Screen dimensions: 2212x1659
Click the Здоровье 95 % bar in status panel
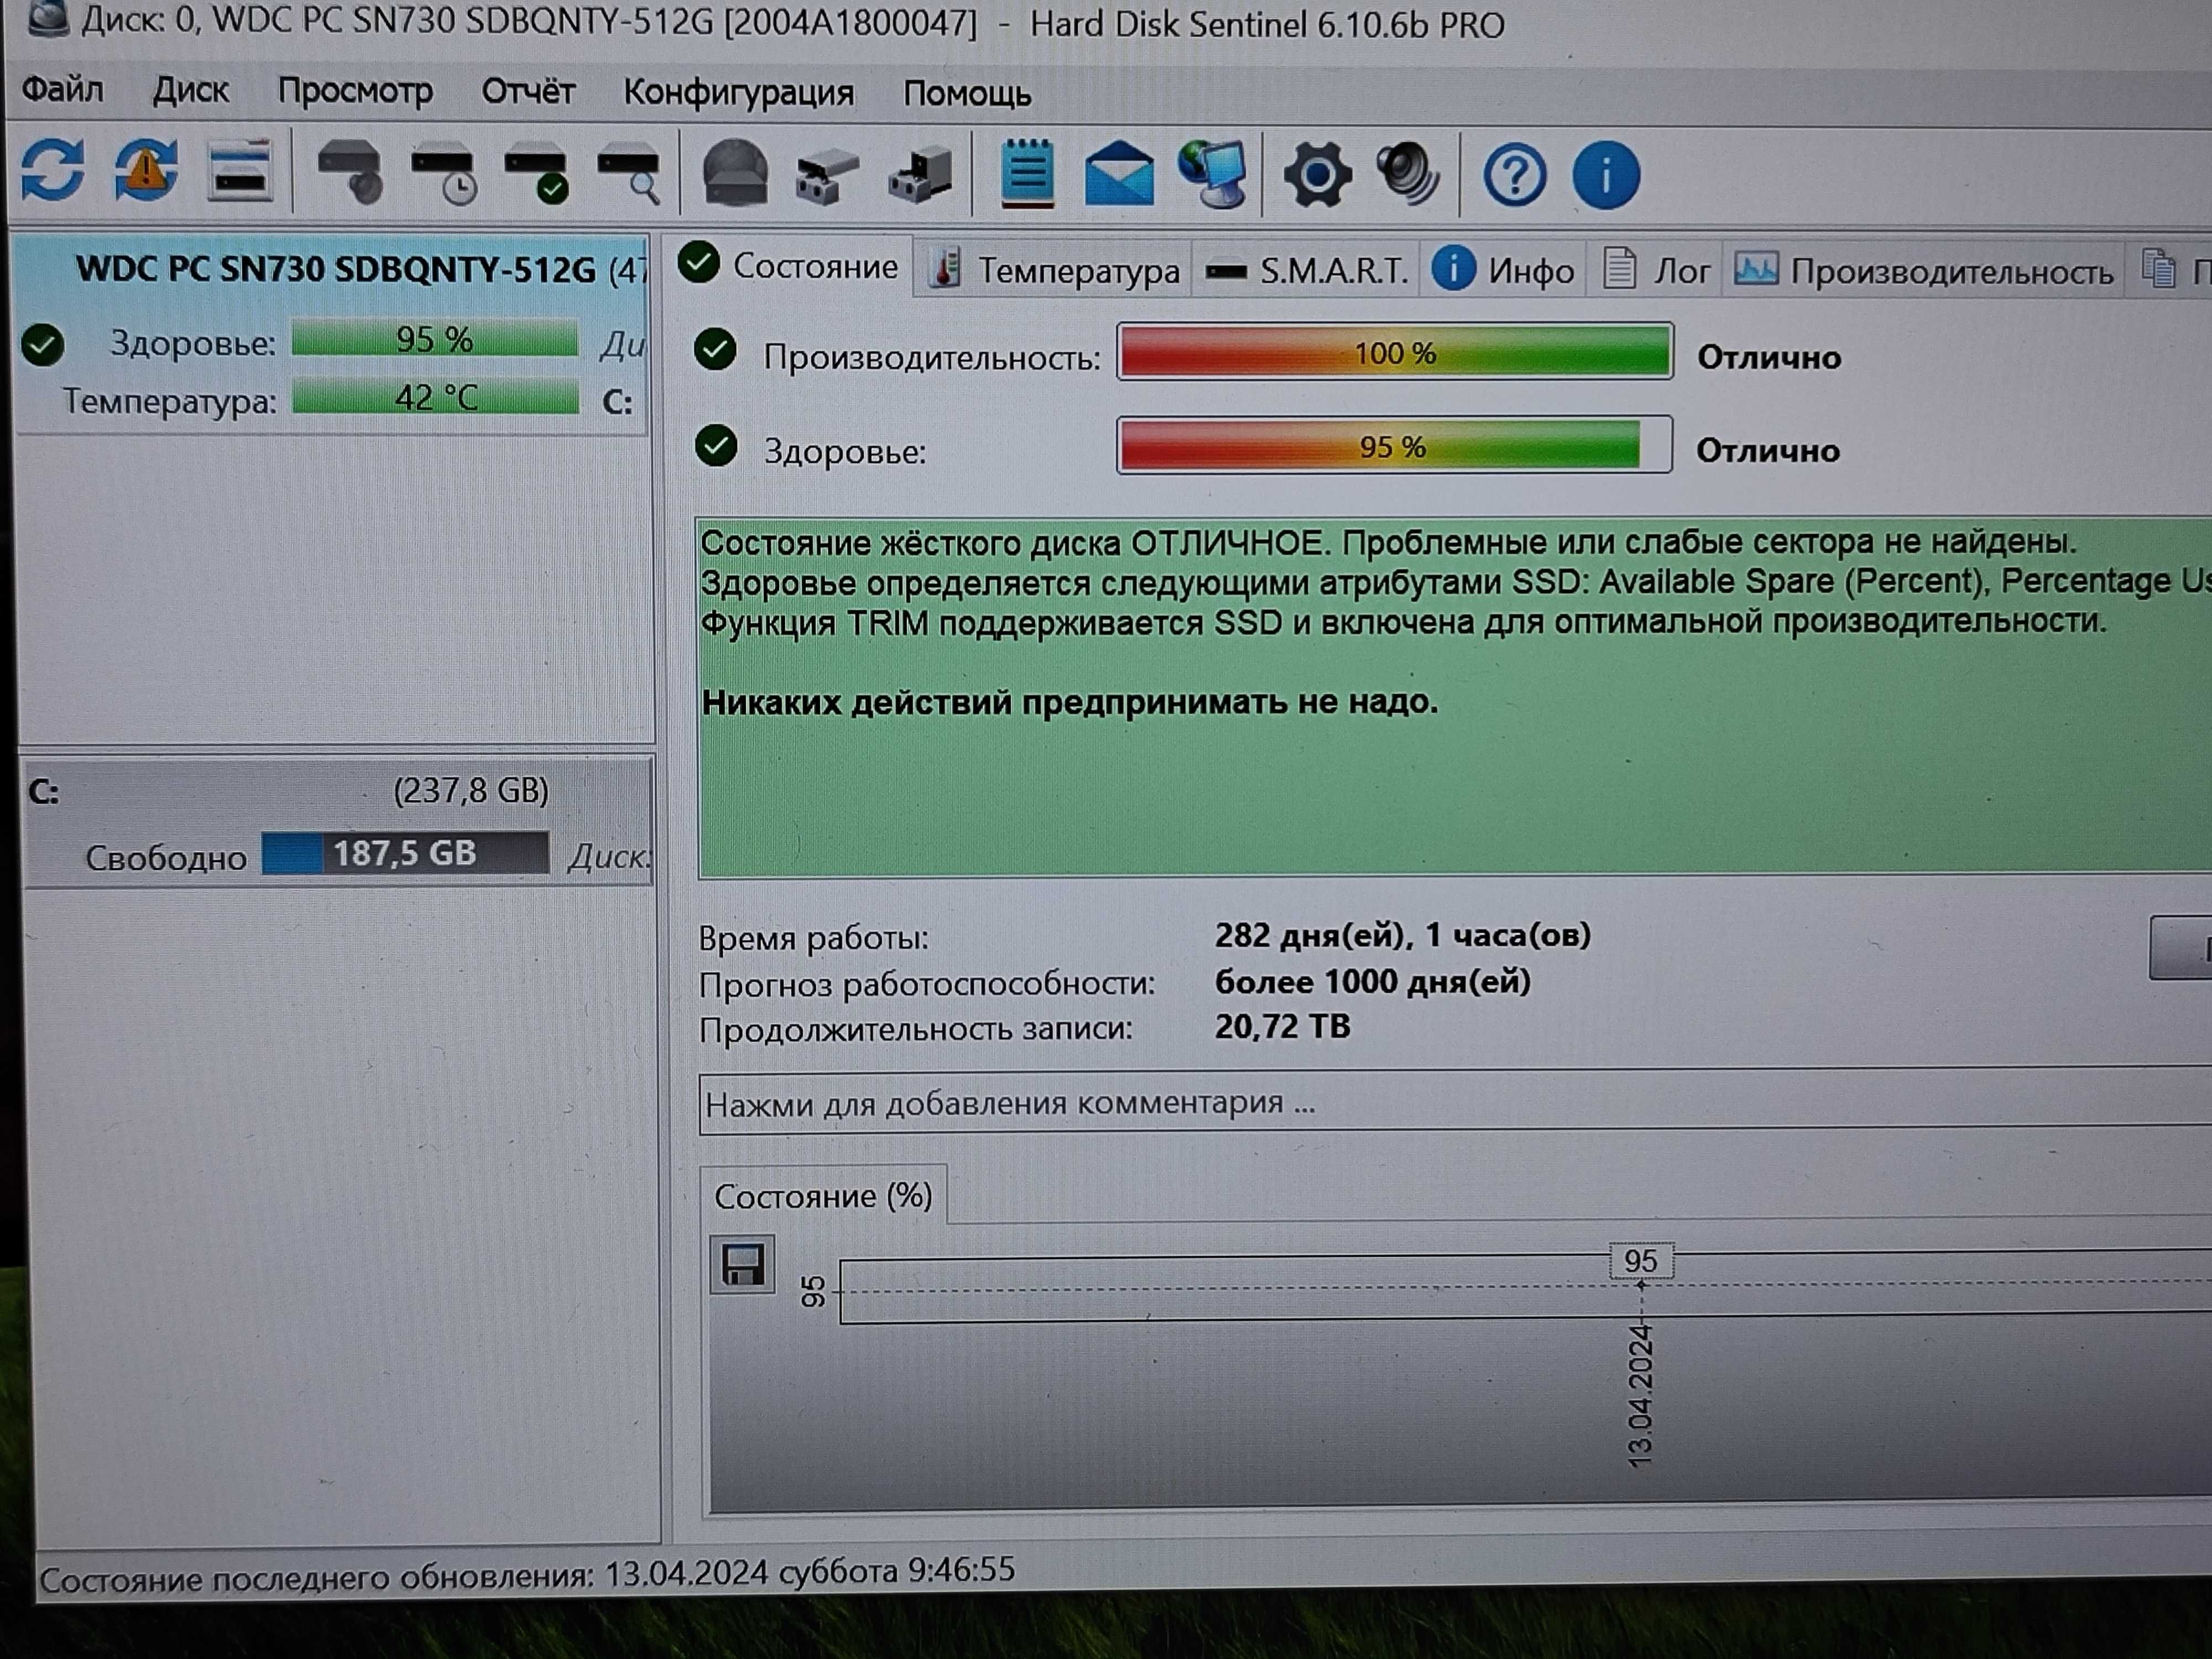(1394, 446)
